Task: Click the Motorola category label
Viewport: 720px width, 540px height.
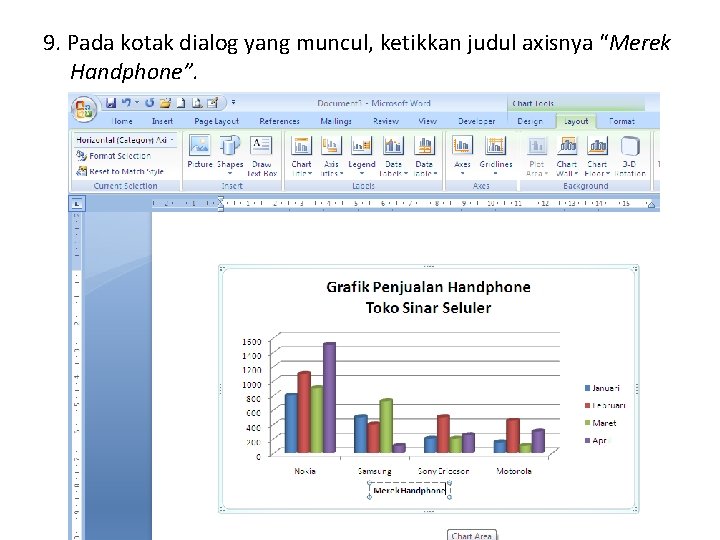Action: point(514,471)
